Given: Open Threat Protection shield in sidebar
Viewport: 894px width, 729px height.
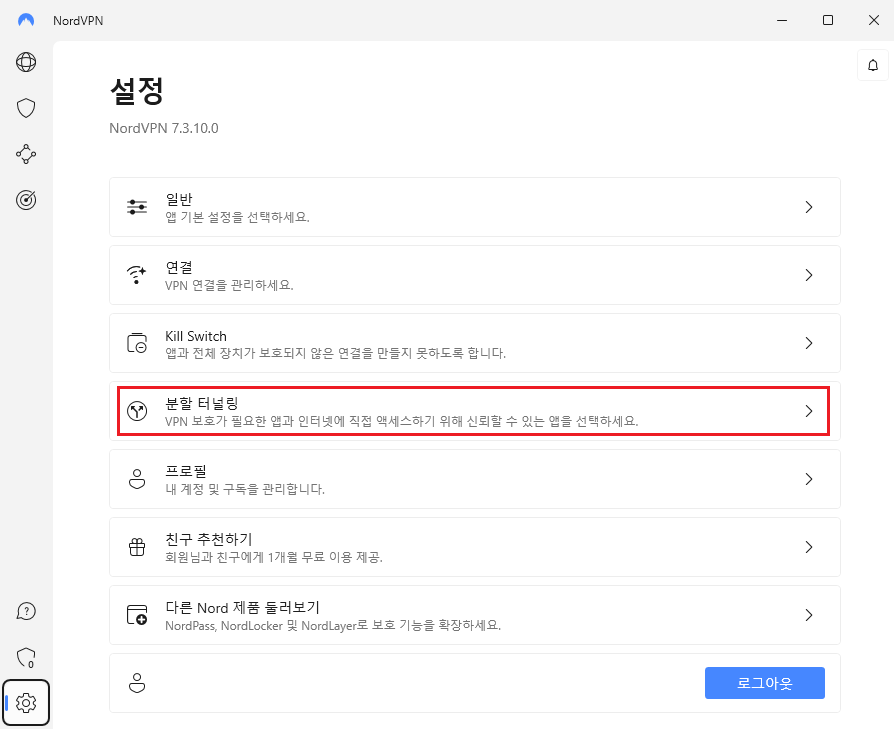Looking at the screenshot, I should pos(26,108).
